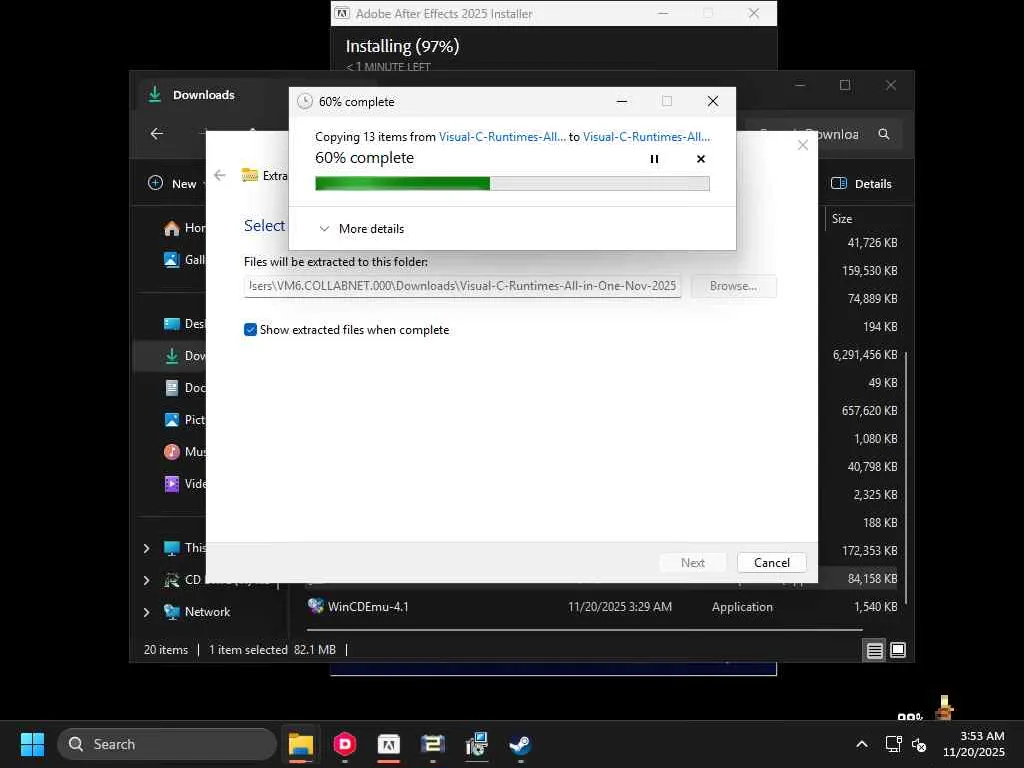Open Documents in the navigation pane

point(185,387)
